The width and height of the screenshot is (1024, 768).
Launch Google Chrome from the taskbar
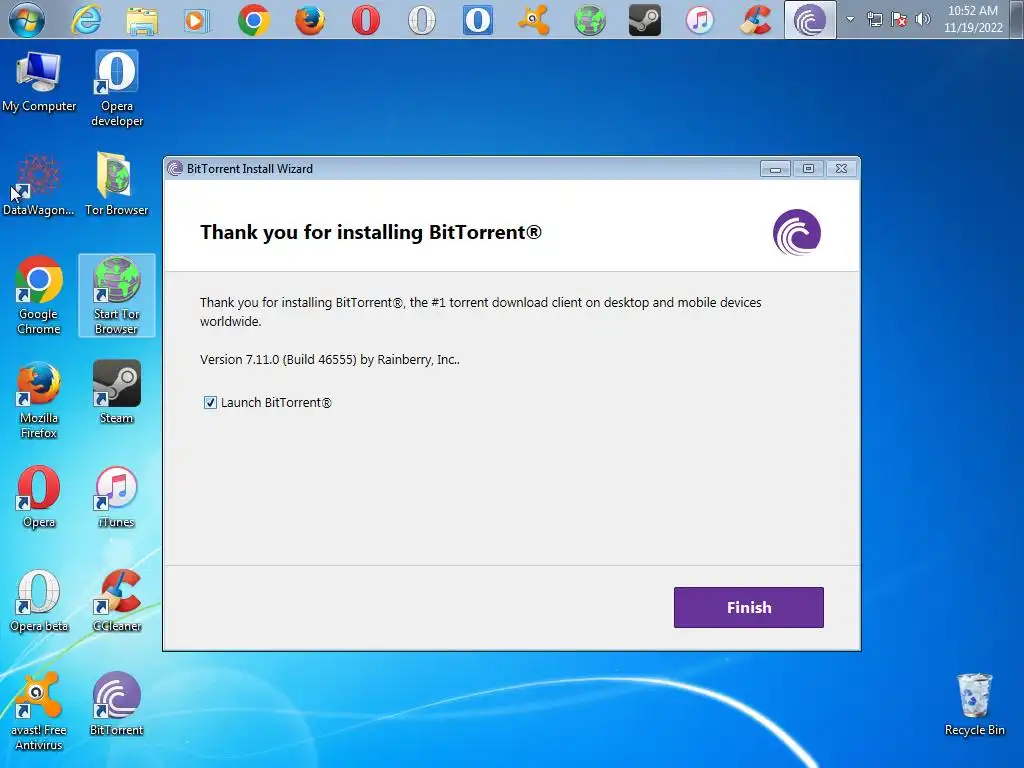[x=254, y=20]
